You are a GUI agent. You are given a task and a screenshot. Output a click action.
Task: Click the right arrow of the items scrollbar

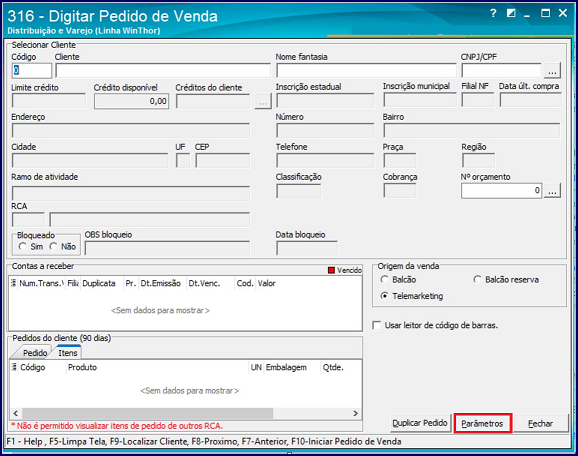click(x=355, y=413)
